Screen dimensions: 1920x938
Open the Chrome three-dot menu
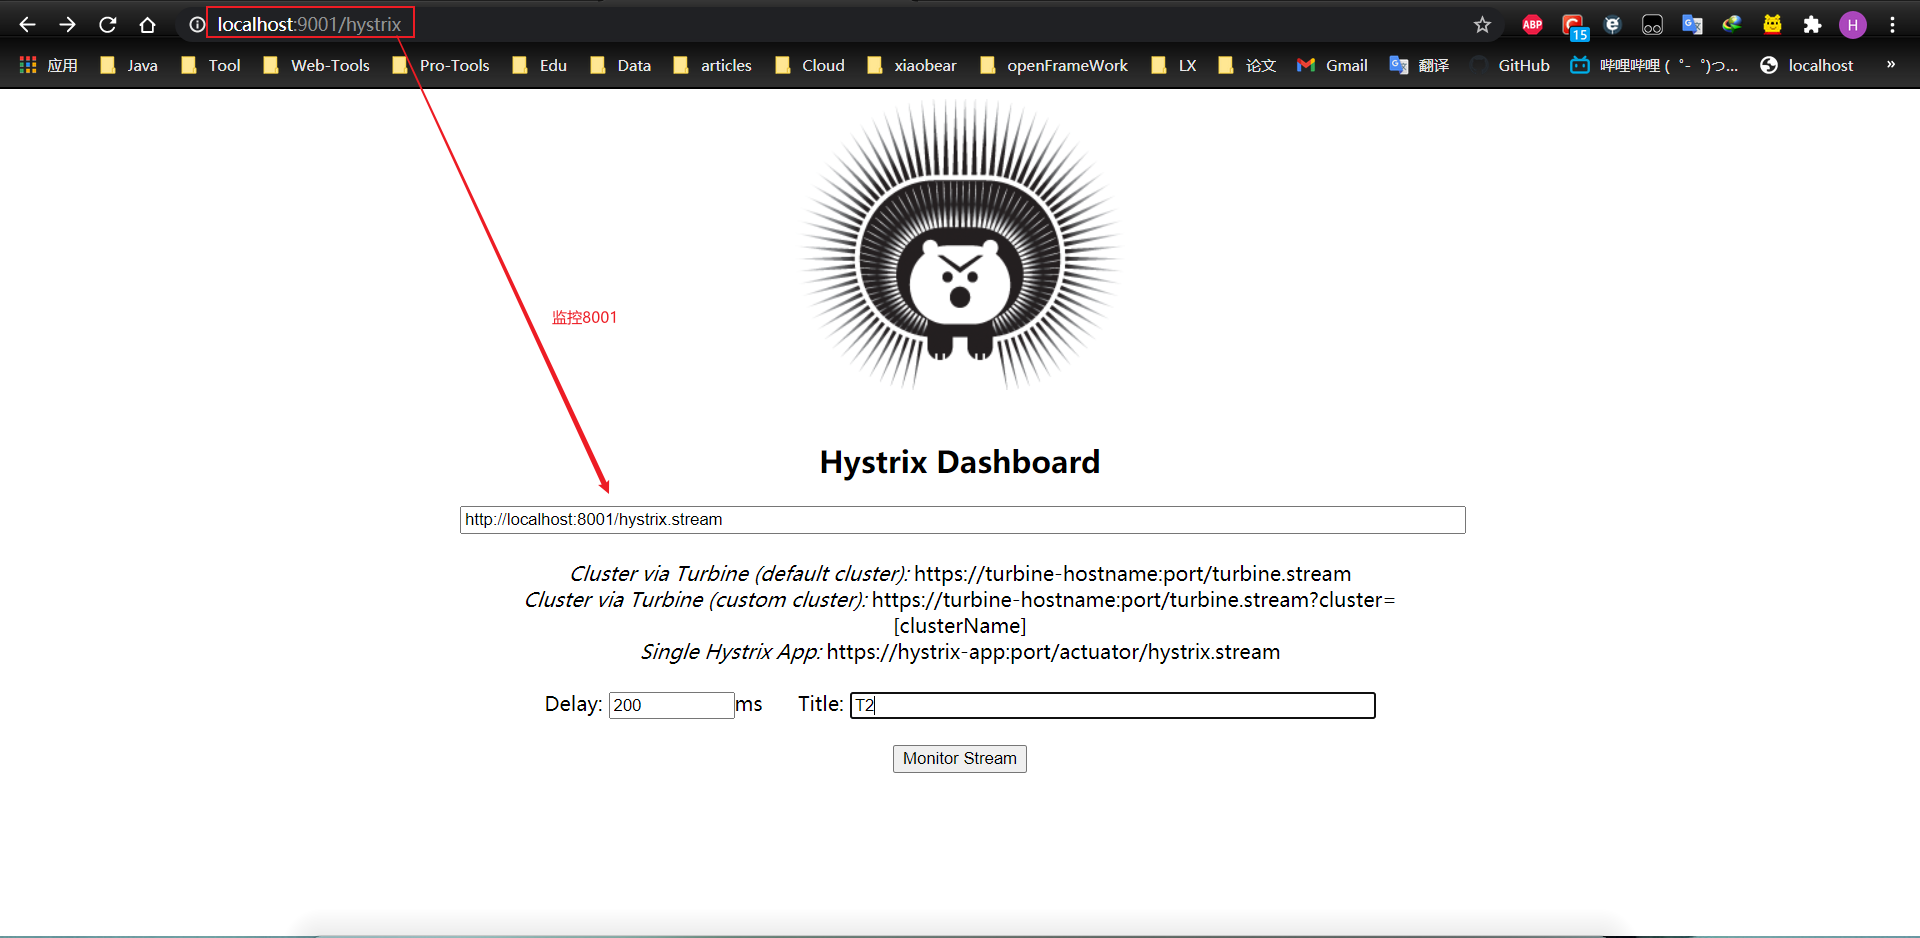pos(1892,25)
